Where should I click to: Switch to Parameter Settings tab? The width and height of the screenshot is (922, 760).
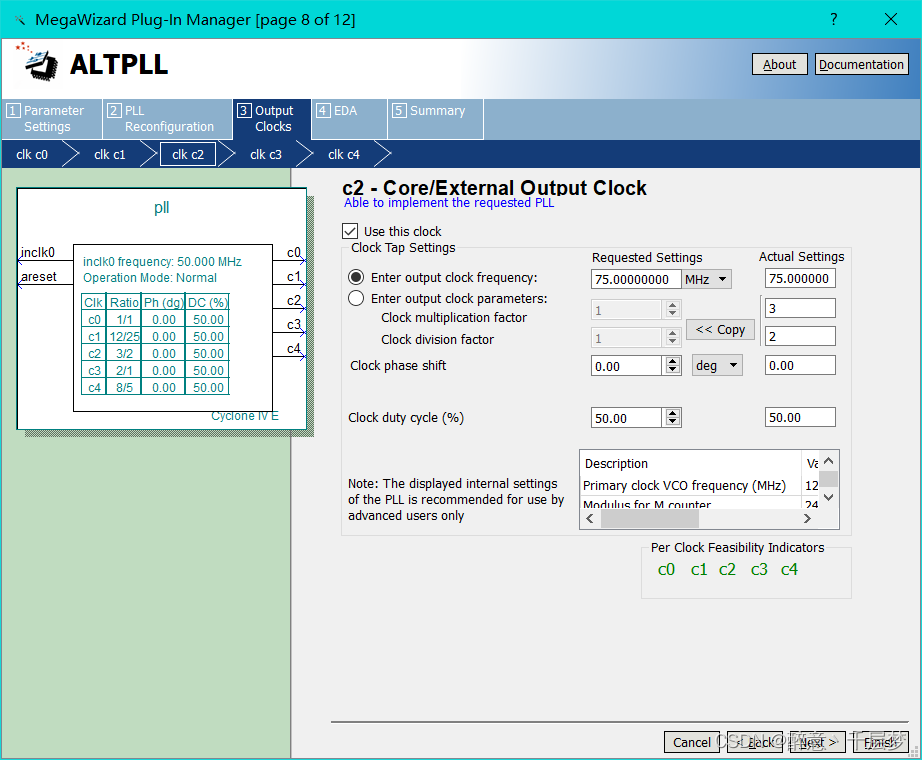pos(52,118)
